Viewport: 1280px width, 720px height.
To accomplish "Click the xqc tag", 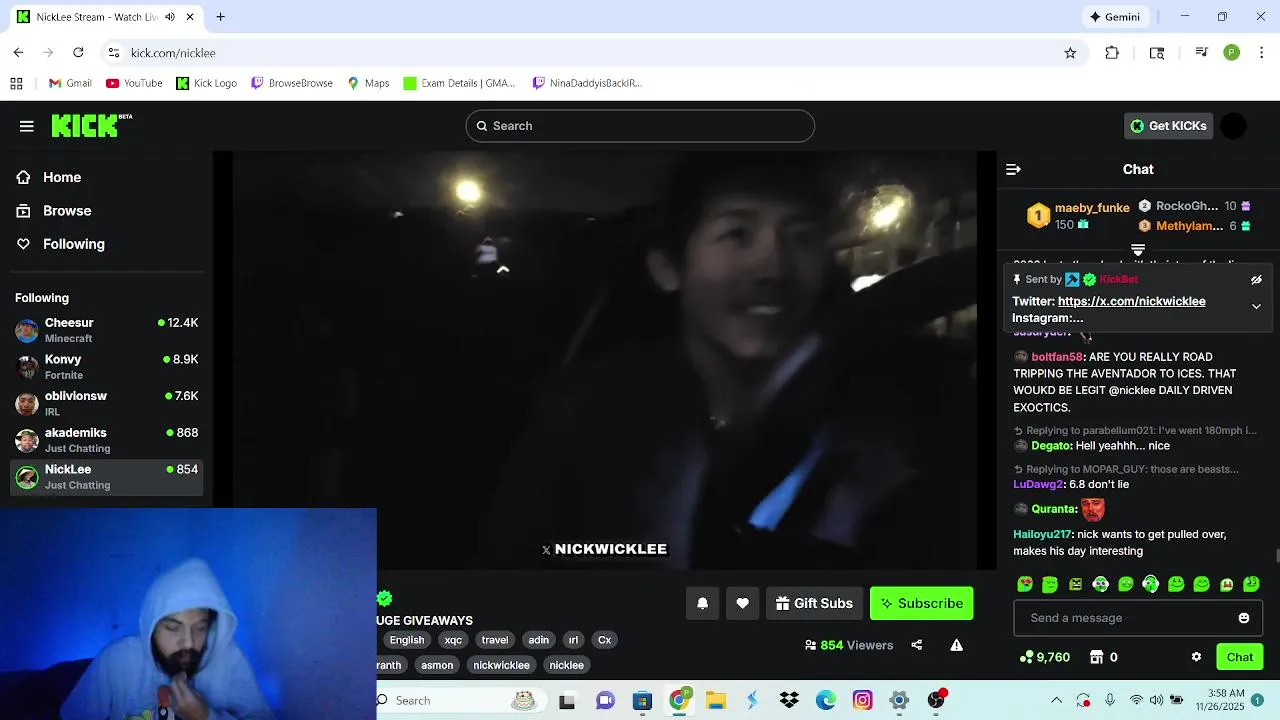I will coord(453,640).
